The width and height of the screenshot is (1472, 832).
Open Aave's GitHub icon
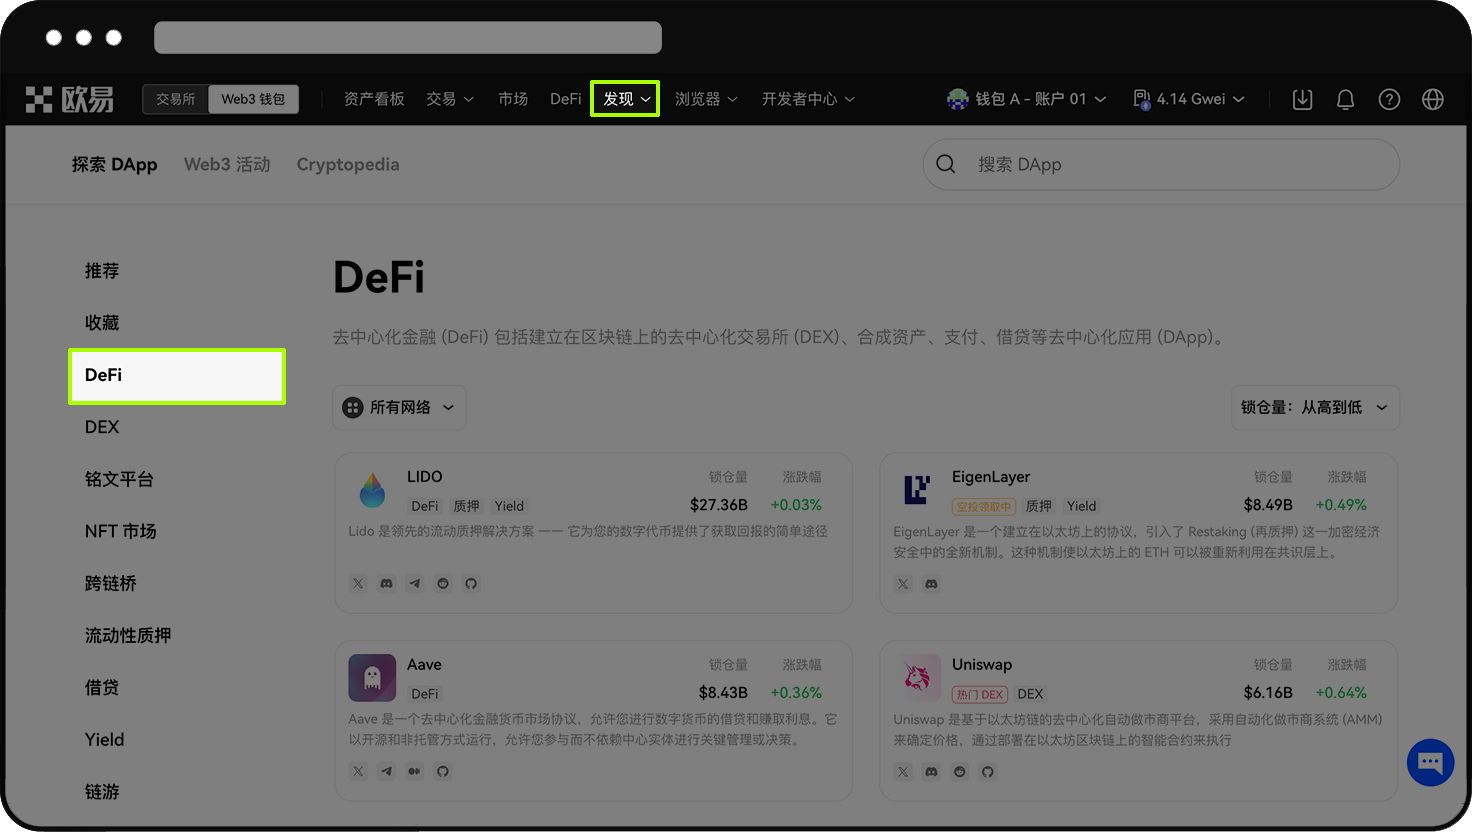tap(443, 771)
